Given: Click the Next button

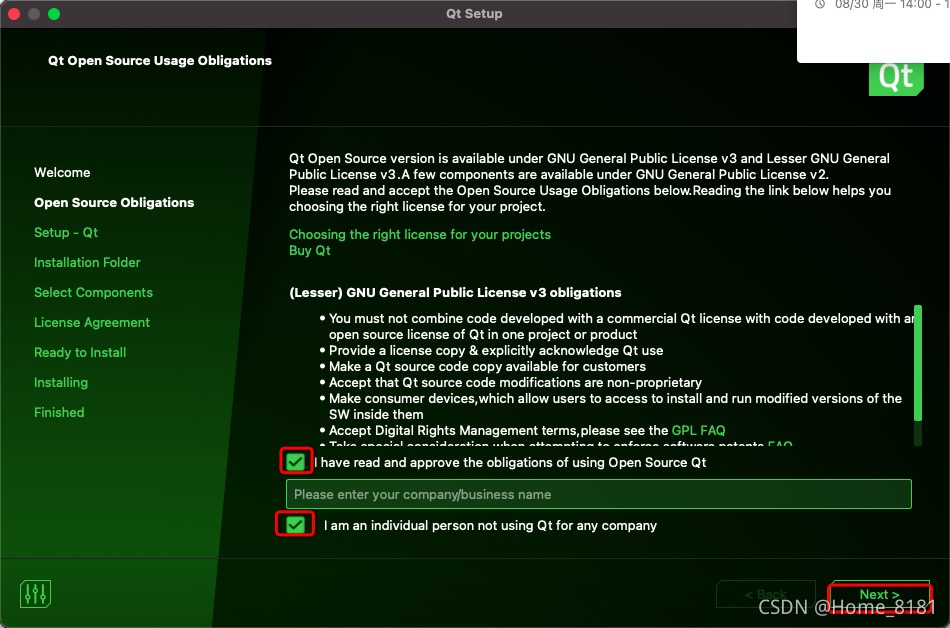Looking at the screenshot, I should (880, 595).
